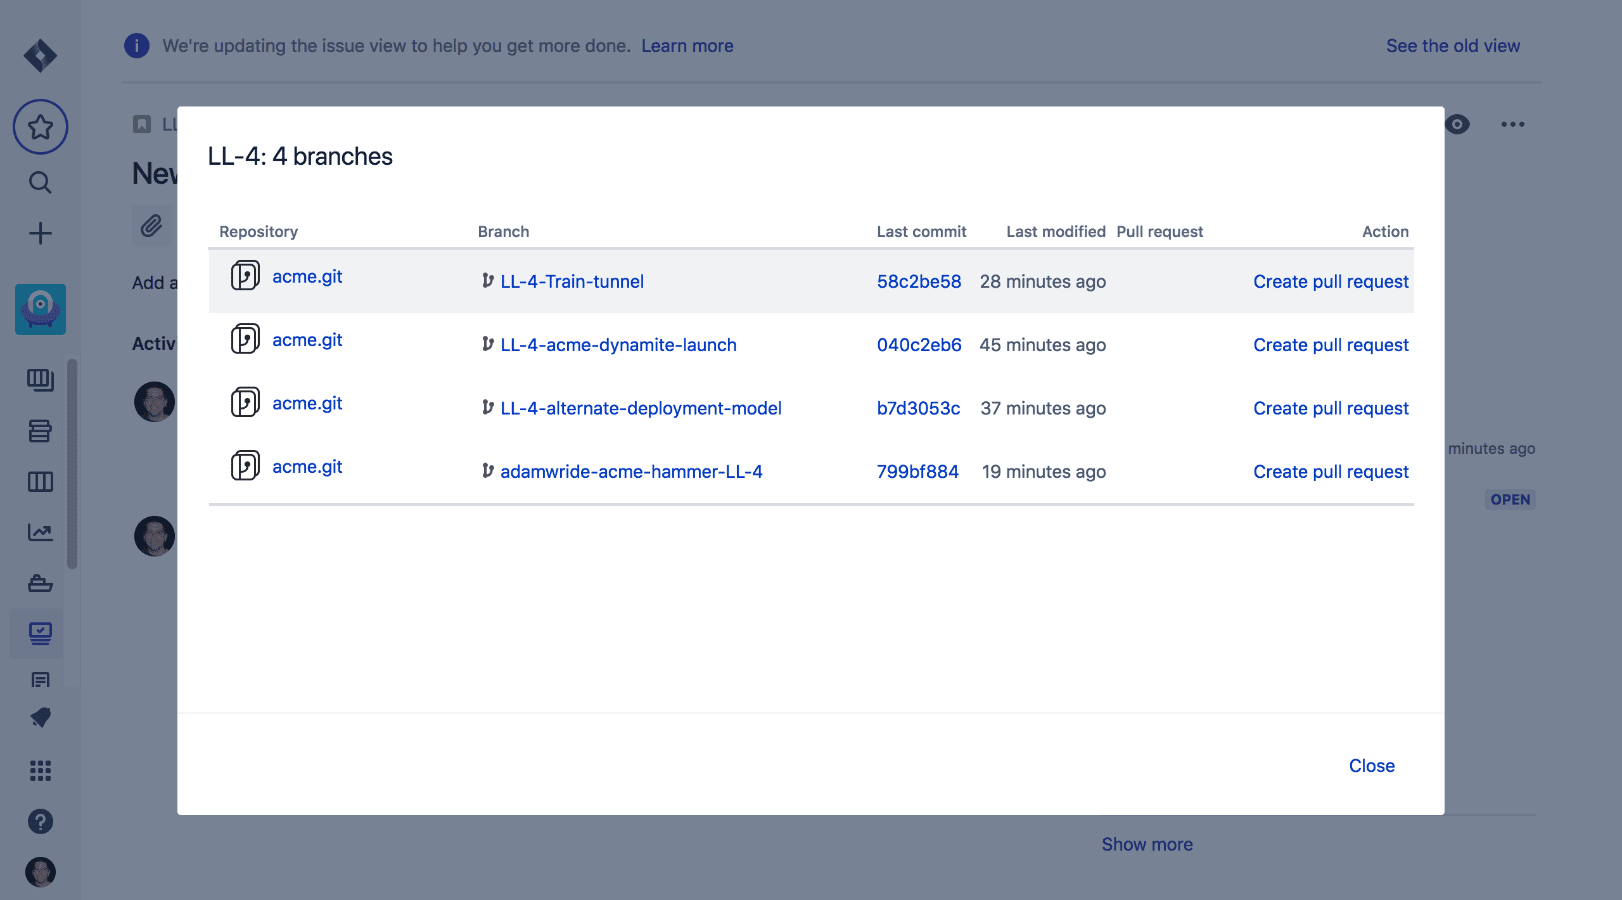1622x900 pixels.
Task: Click the attachment paperclip button
Action: pyautogui.click(x=151, y=226)
